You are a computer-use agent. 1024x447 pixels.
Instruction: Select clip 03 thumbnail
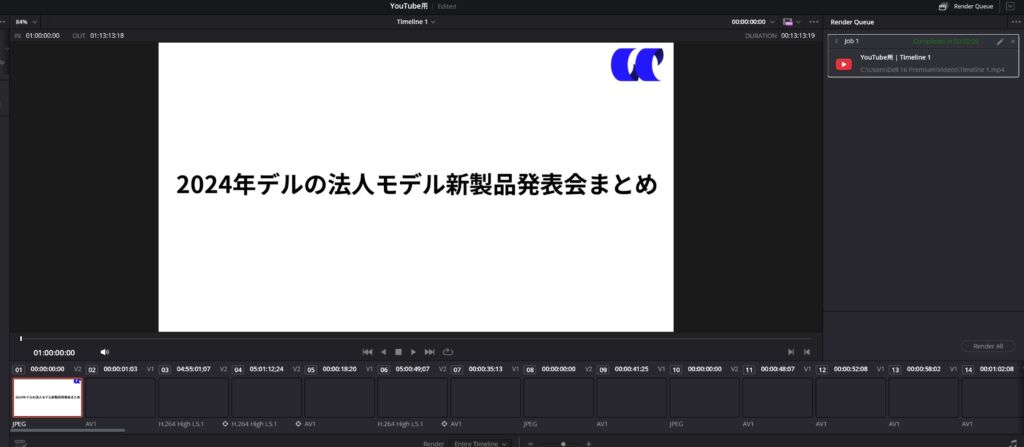[194, 397]
